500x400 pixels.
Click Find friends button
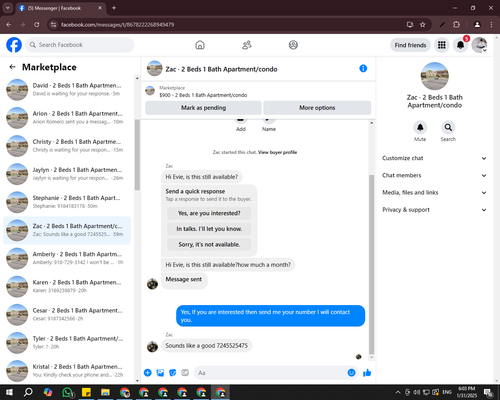(x=410, y=45)
